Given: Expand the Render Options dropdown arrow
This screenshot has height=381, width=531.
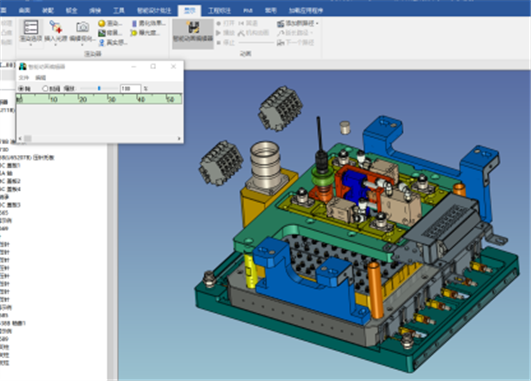Looking at the screenshot, I should pos(30,44).
